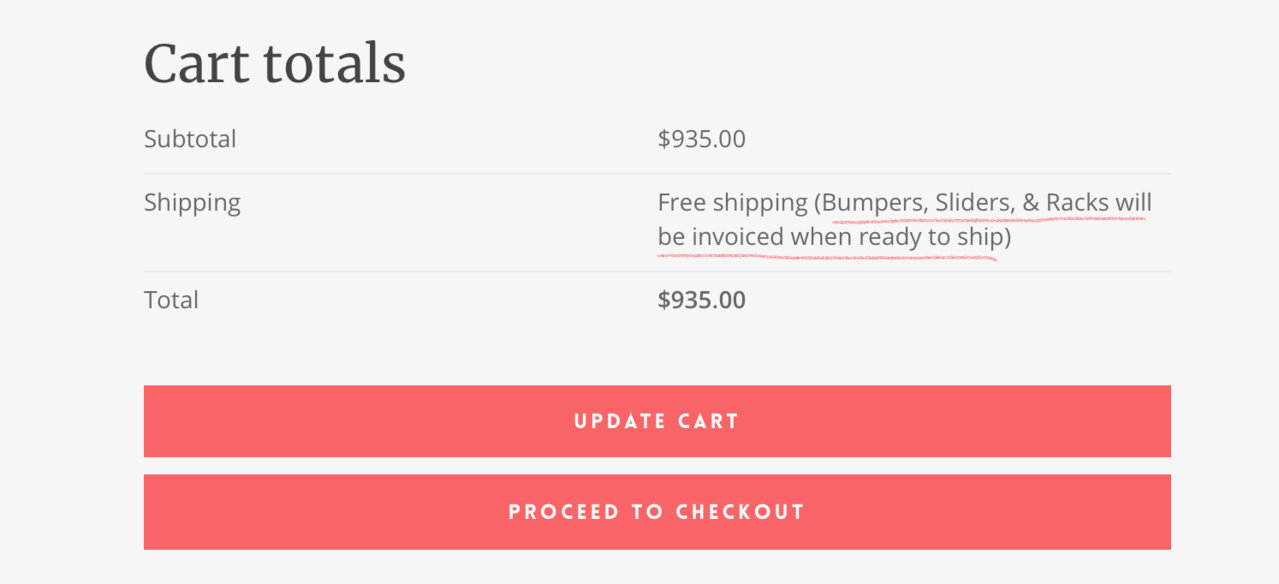Click the word "Sliders" in shipping note
Image resolution: width=1279 pixels, height=584 pixels.
click(974, 203)
